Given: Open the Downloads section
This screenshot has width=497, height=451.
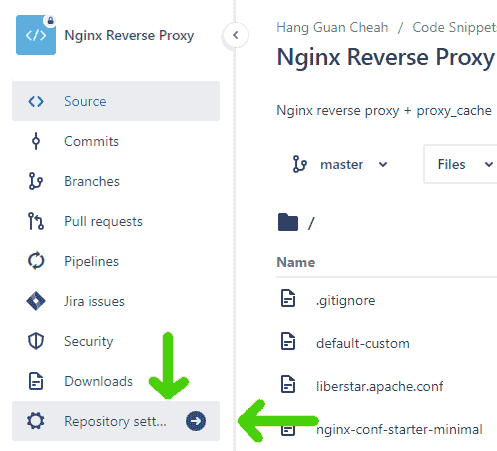Looking at the screenshot, I should (x=116, y=381).
